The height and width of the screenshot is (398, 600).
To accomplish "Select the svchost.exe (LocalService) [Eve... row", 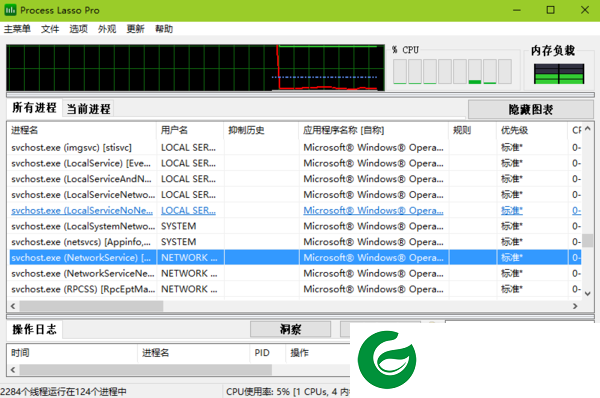I will pyautogui.click(x=295, y=163).
